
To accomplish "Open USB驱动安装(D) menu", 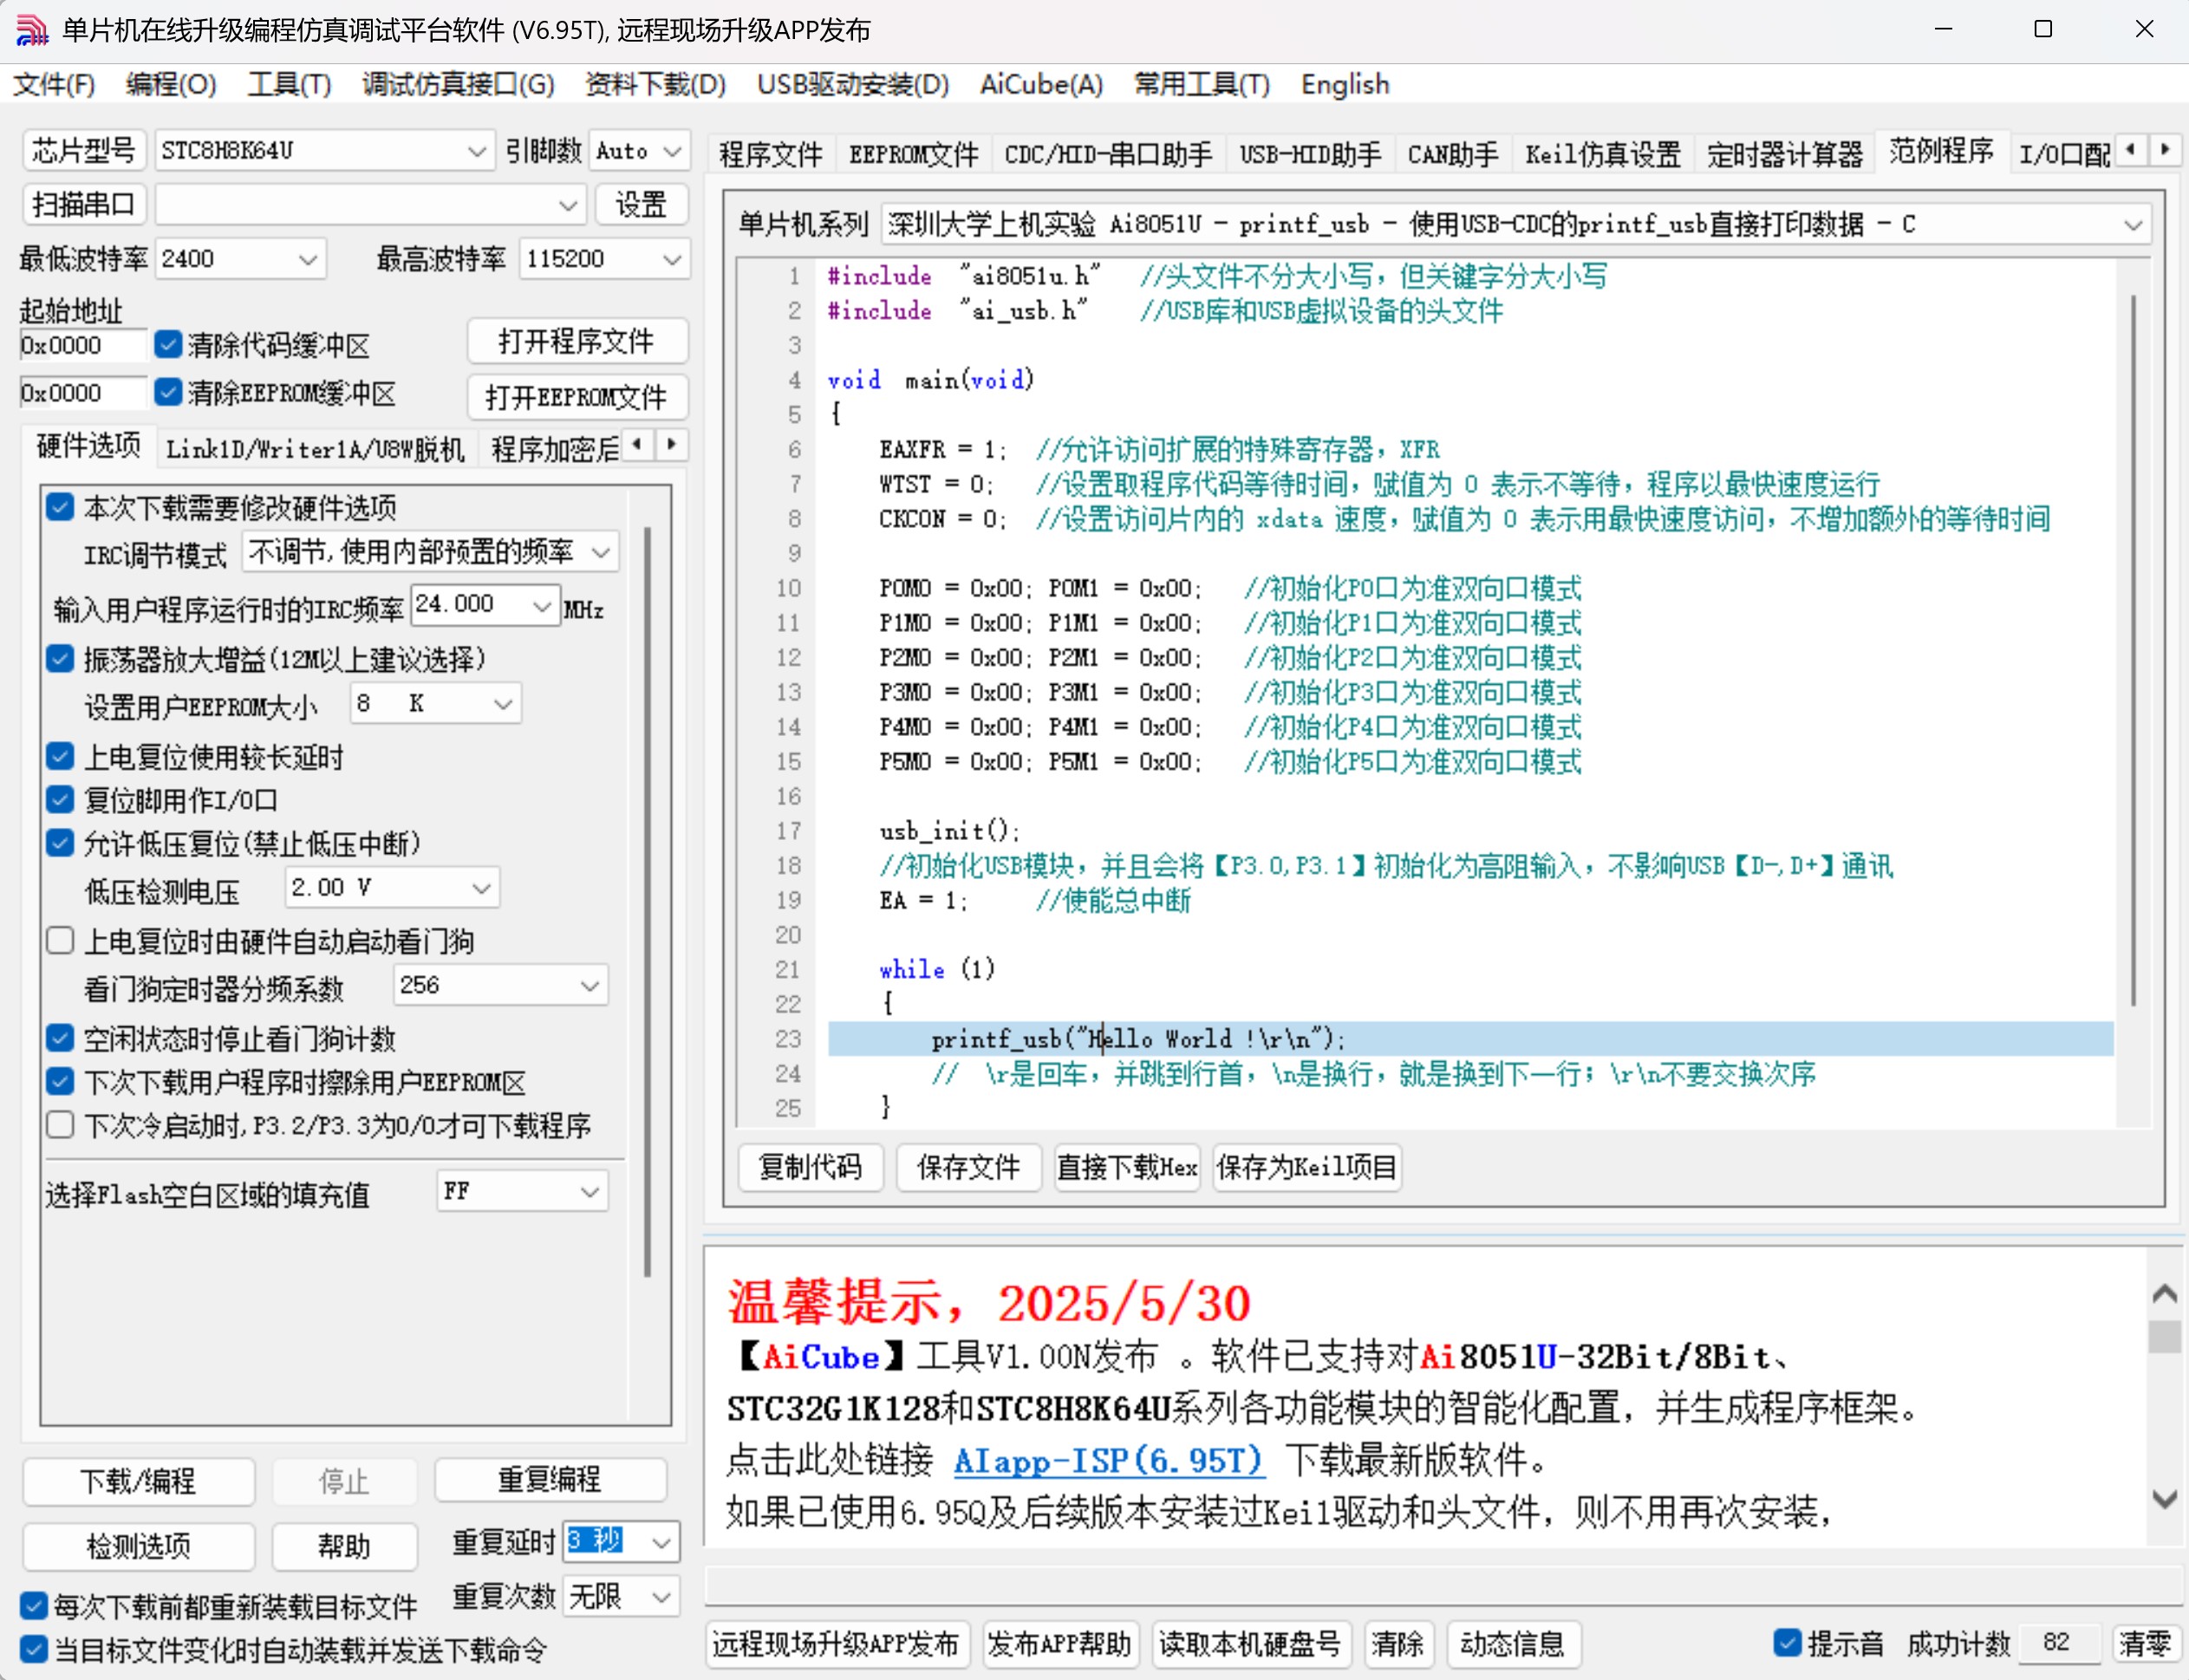I will point(853,84).
